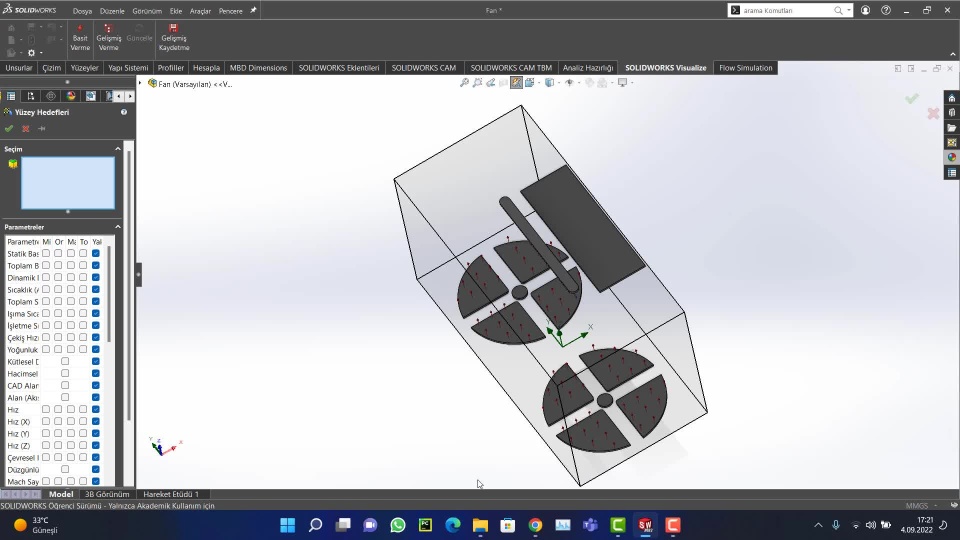
Task: Check the Kütlesel D row's single checkbox
Action: pyautogui.click(x=65, y=361)
